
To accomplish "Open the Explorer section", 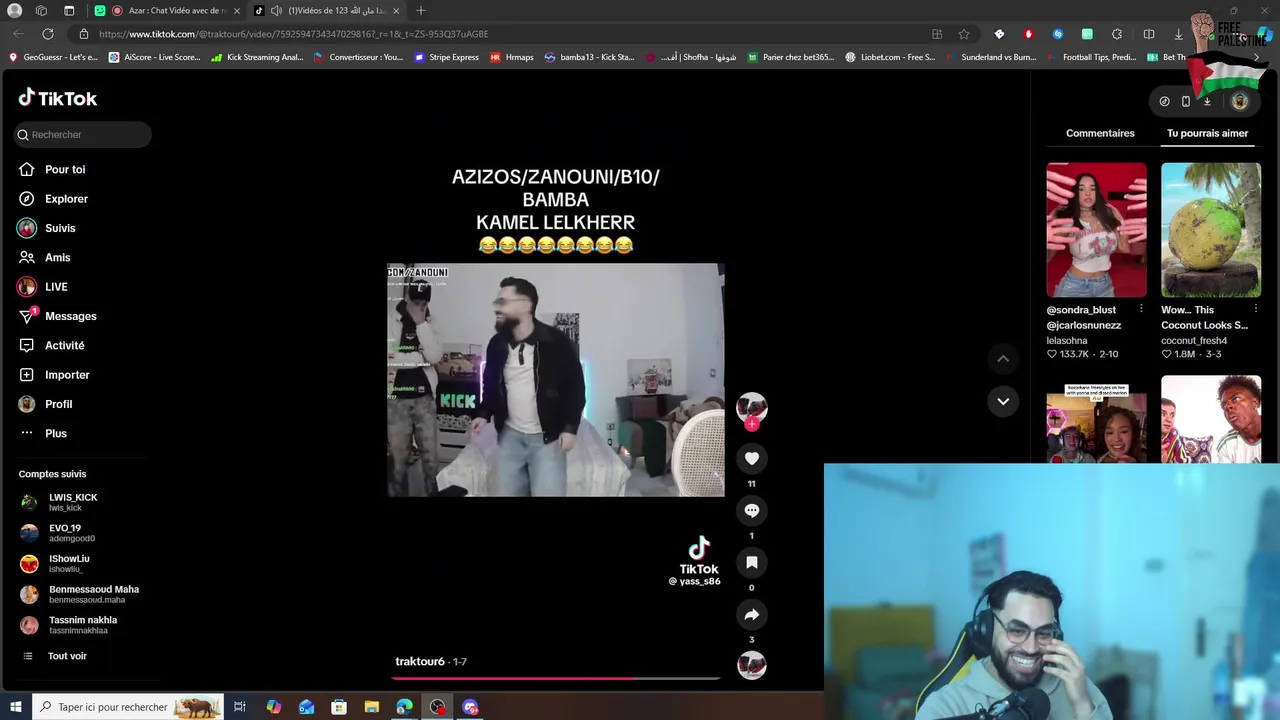I will coord(53,199).
